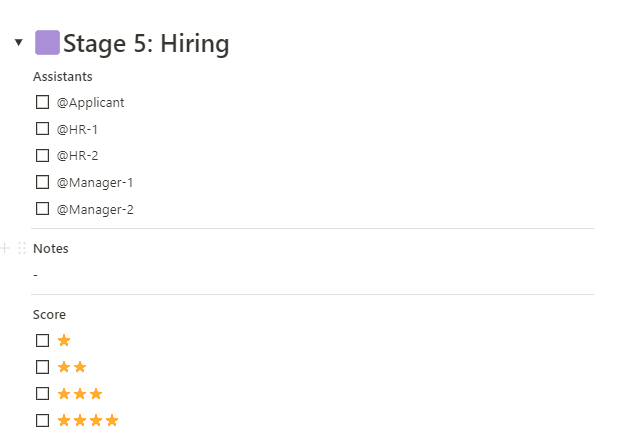Enable the @Manager-1 checkbox
The height and width of the screenshot is (442, 626).
click(x=43, y=182)
